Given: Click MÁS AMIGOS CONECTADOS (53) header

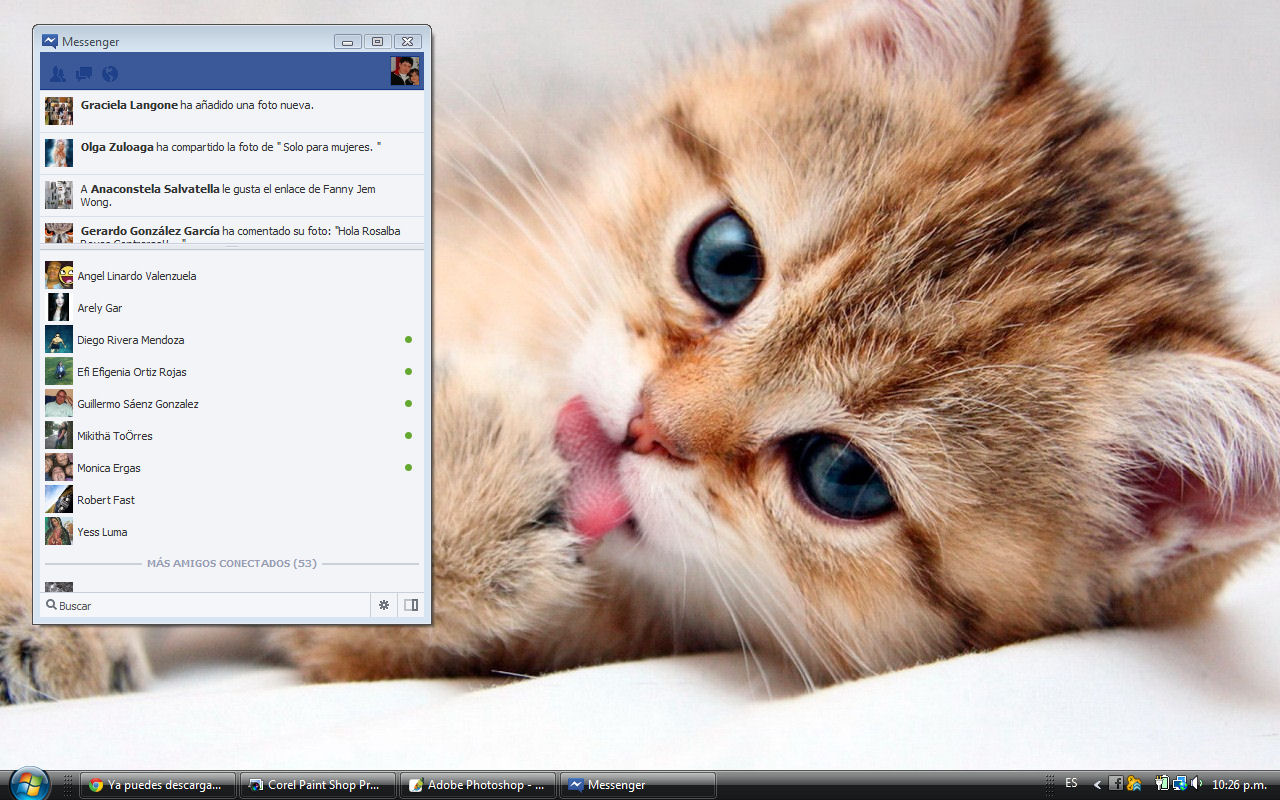Looking at the screenshot, I should (232, 563).
